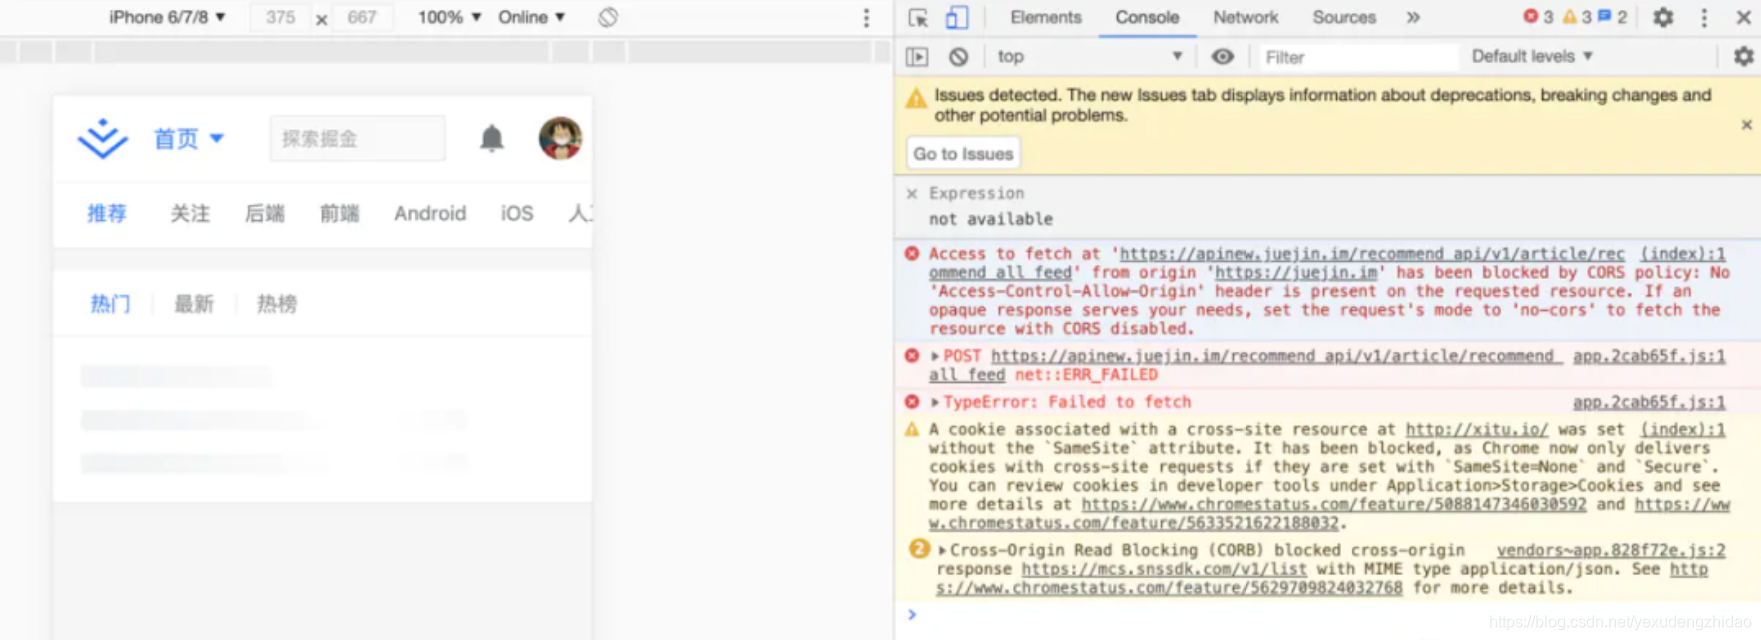Open the https://juejin.im origin link
The width and height of the screenshot is (1761, 640).
click(1297, 273)
